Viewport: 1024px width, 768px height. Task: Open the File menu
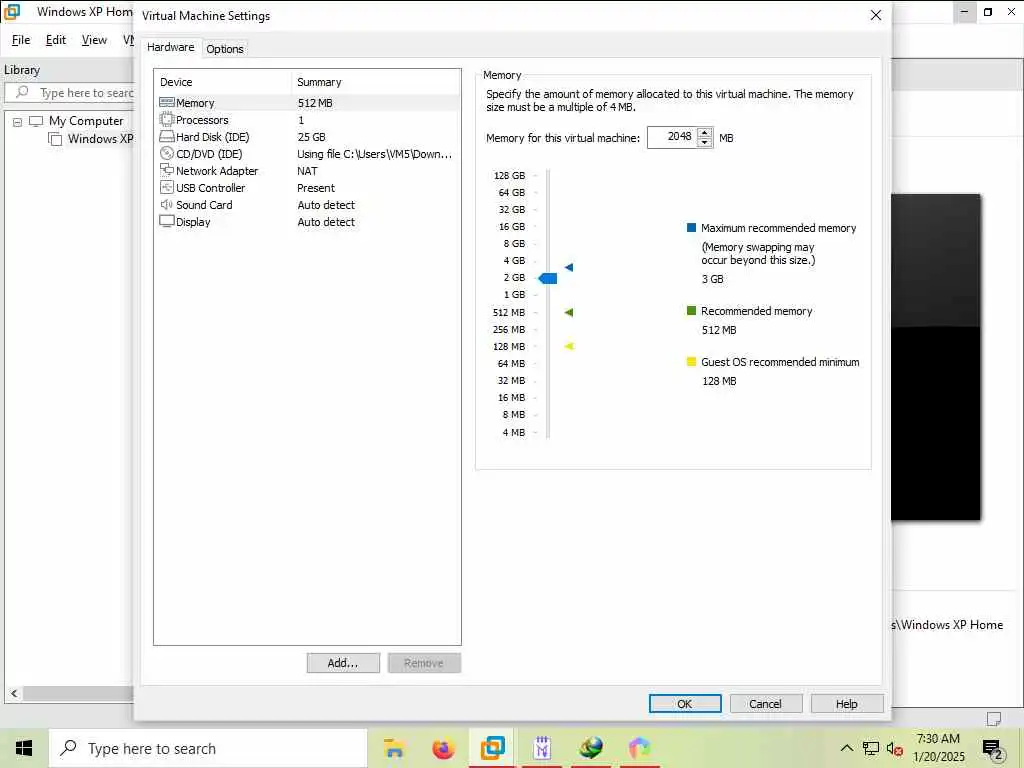[21, 40]
